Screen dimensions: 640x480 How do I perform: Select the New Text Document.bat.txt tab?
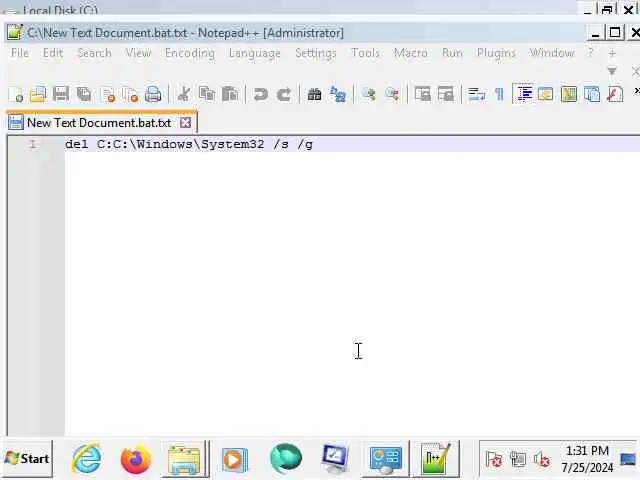tap(99, 122)
